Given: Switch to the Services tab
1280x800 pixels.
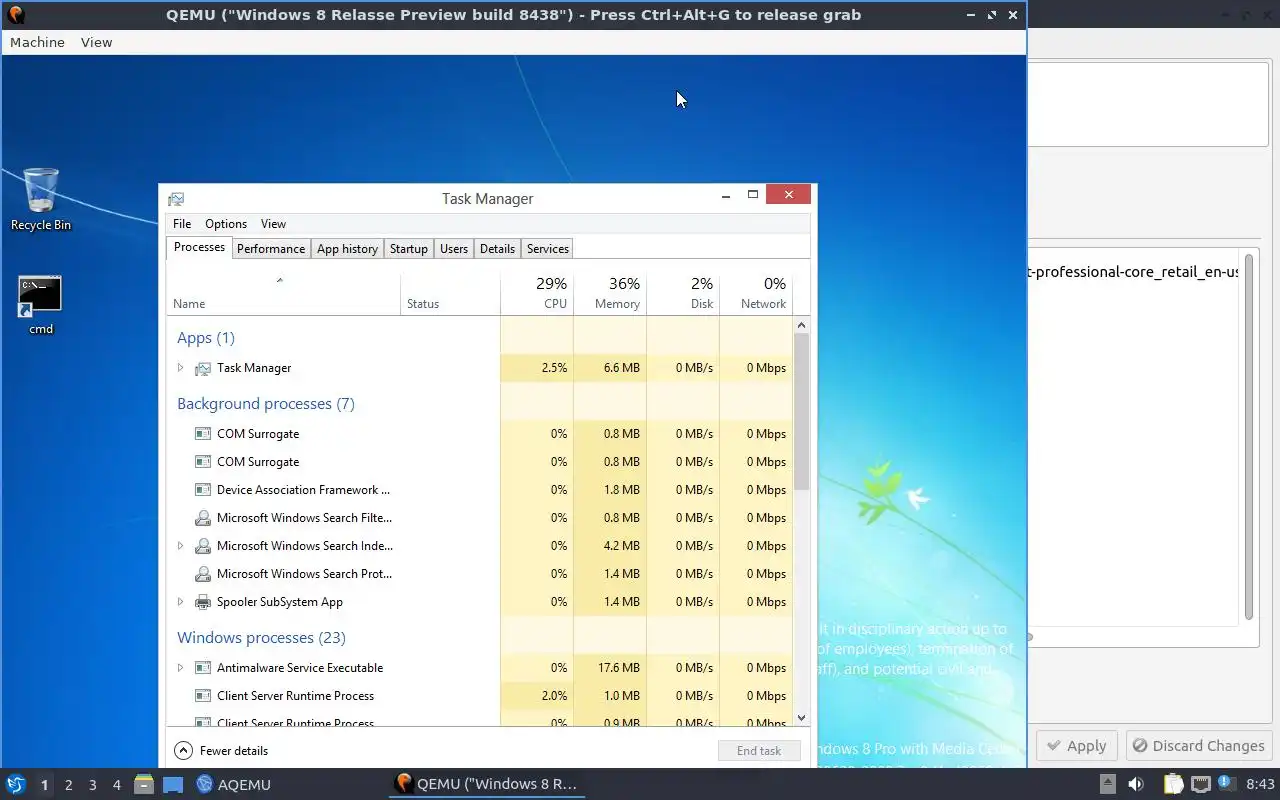Looking at the screenshot, I should pos(548,249).
